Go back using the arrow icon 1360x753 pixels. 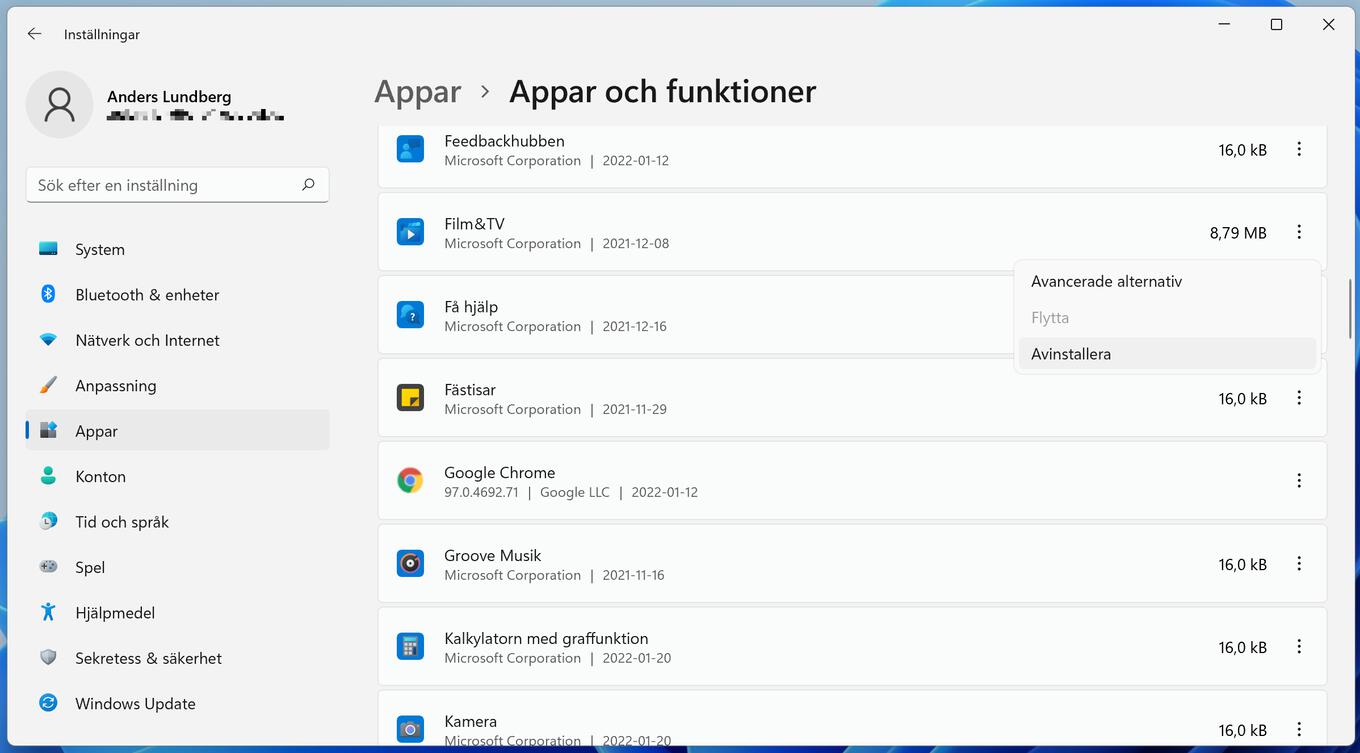coord(35,34)
